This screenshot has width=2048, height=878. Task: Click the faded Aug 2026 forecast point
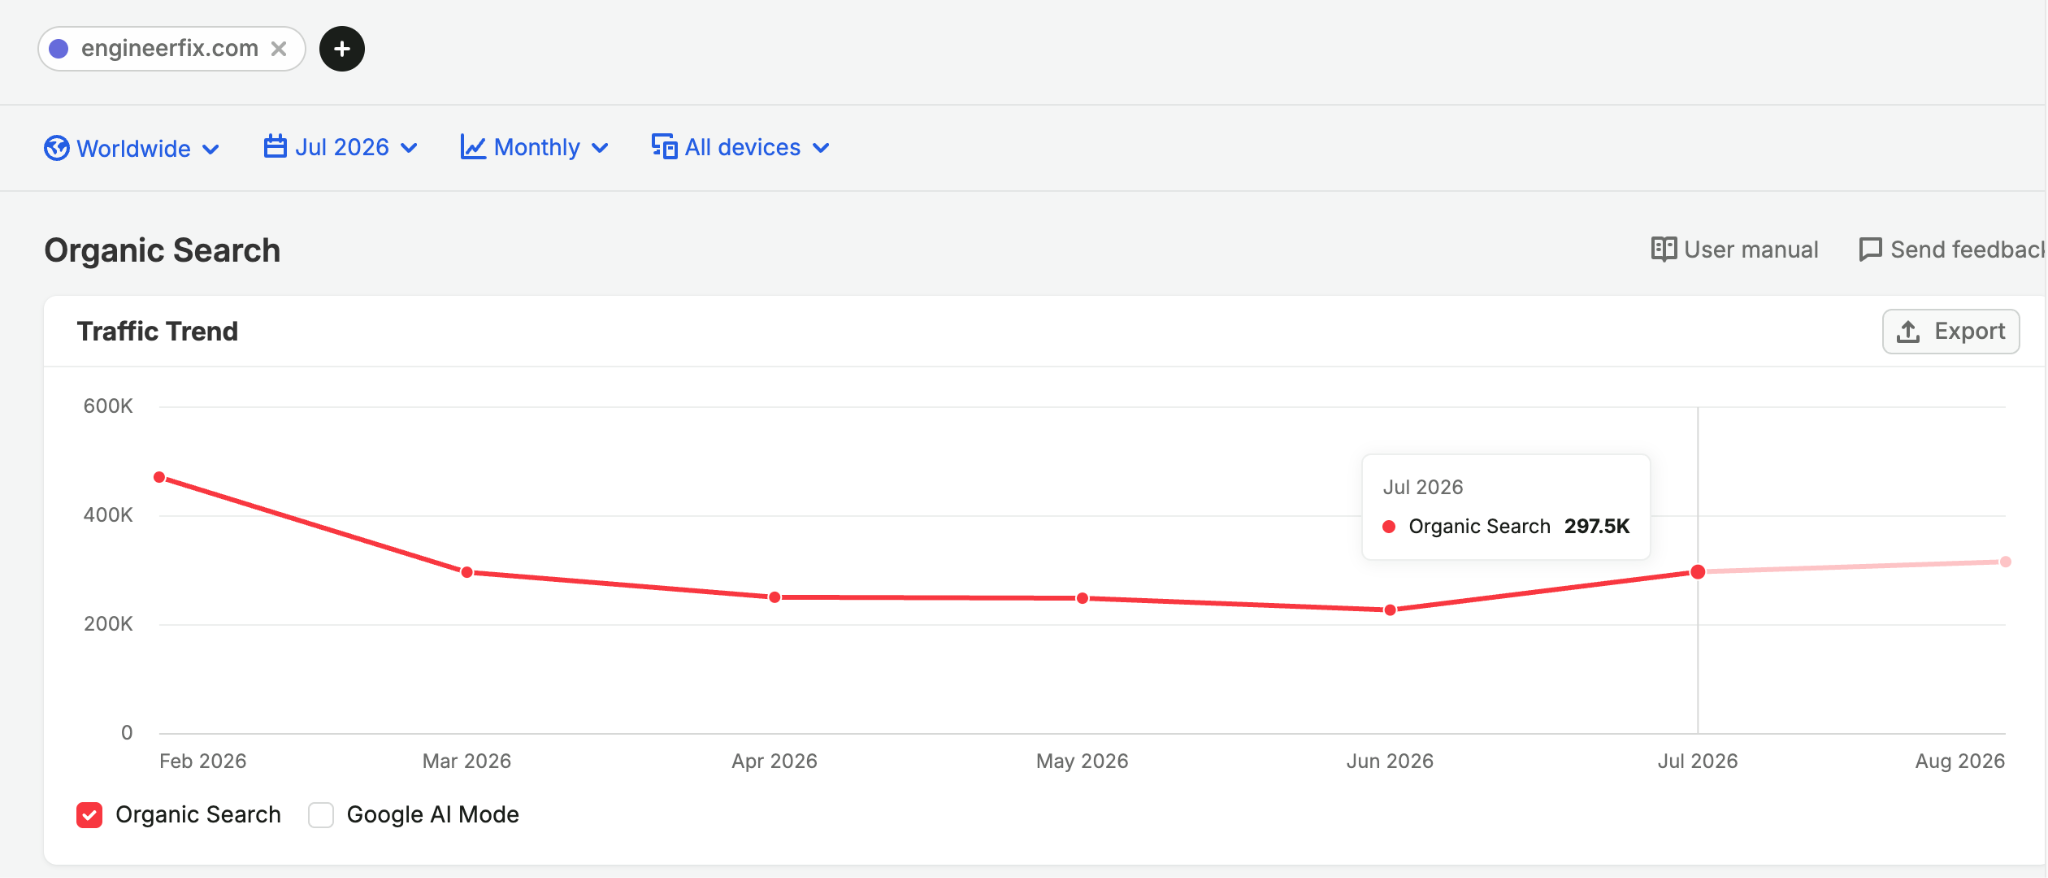pyautogui.click(x=2005, y=562)
